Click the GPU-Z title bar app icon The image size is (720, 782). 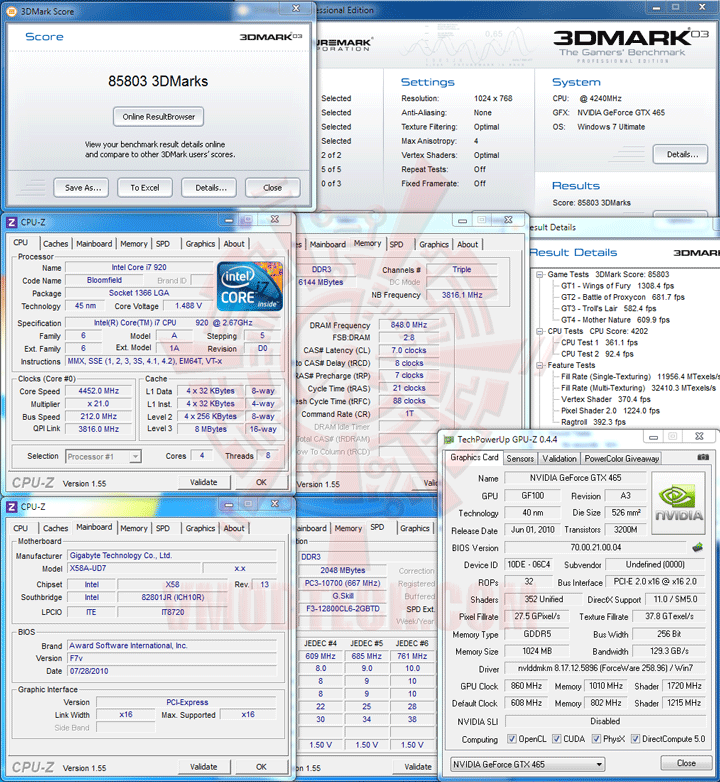[449, 439]
